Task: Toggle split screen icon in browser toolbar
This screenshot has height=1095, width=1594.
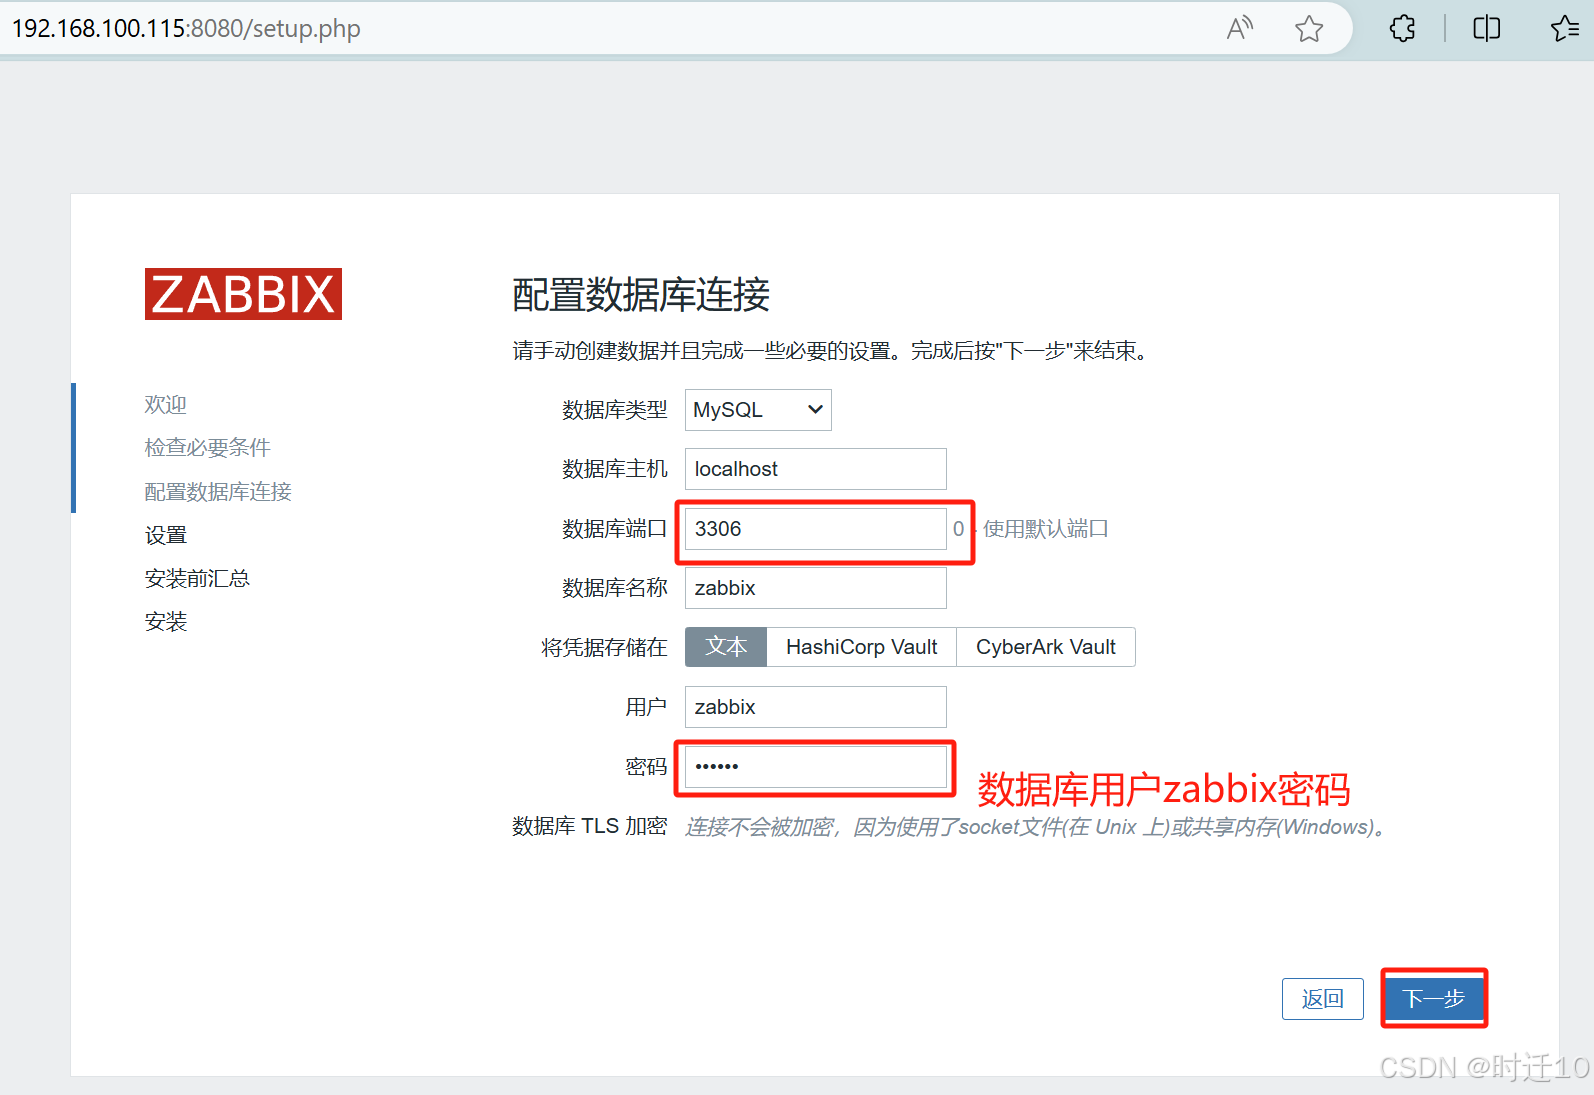Action: click(x=1487, y=28)
